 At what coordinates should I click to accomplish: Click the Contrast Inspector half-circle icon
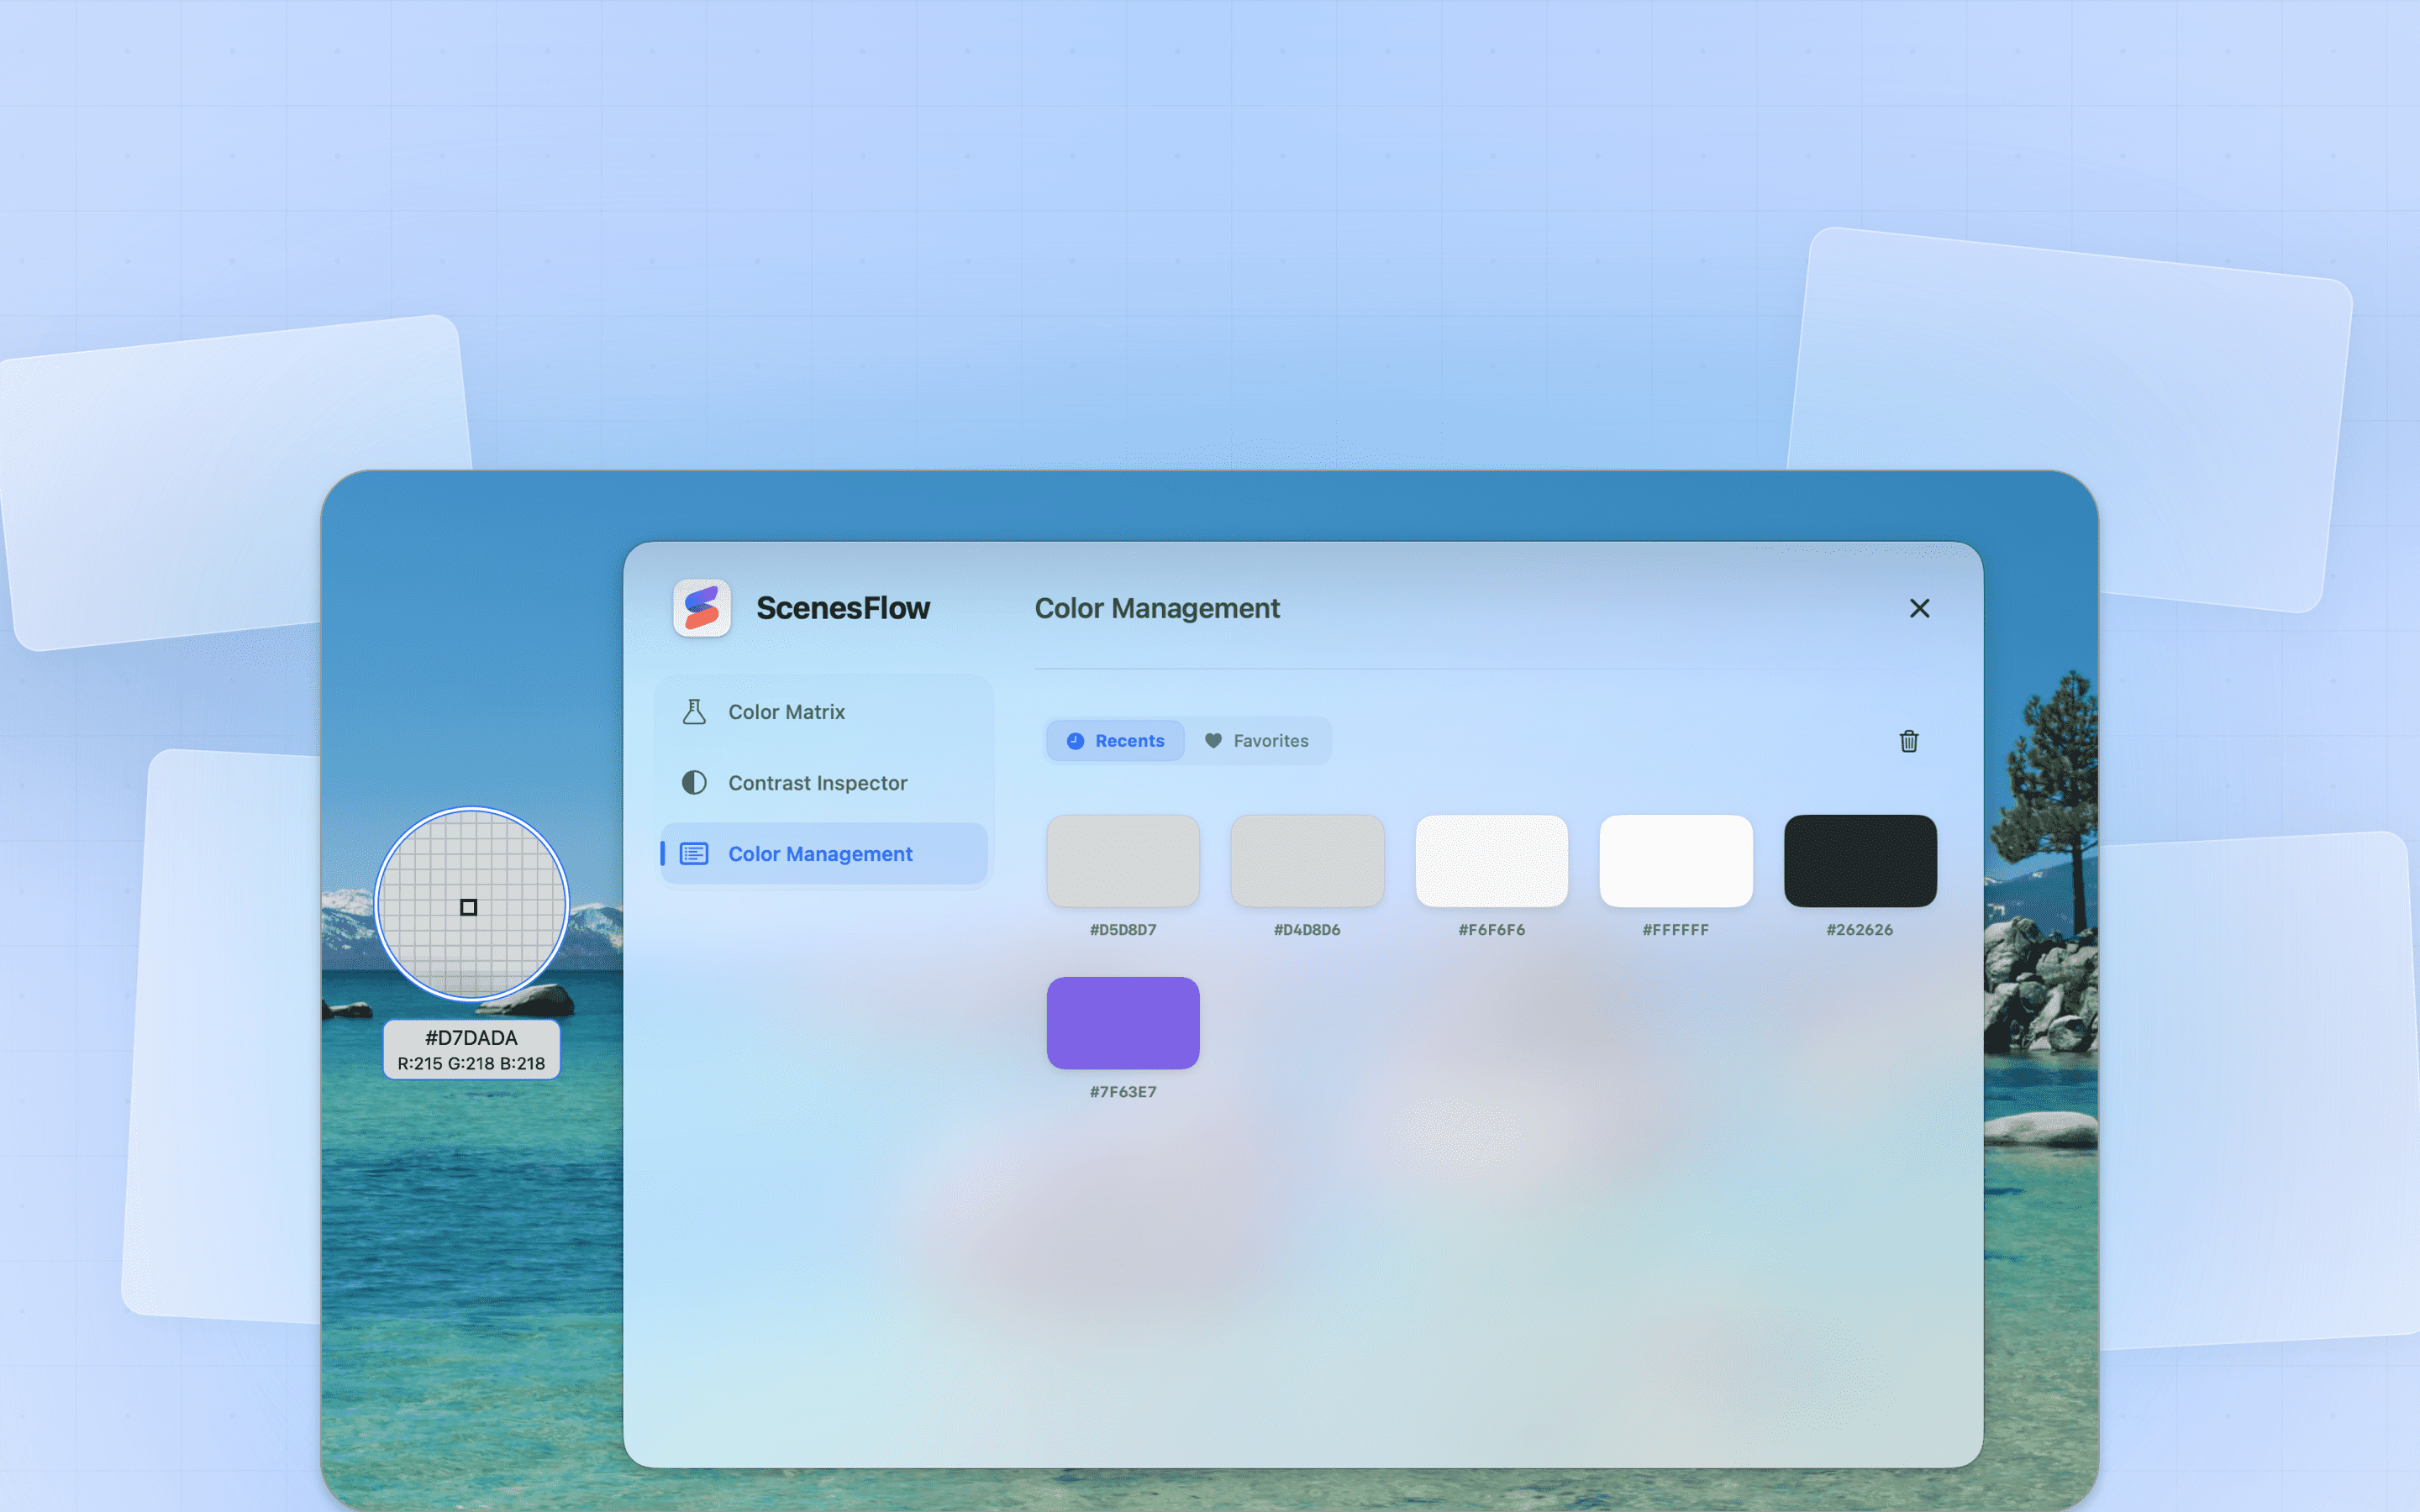coord(694,783)
